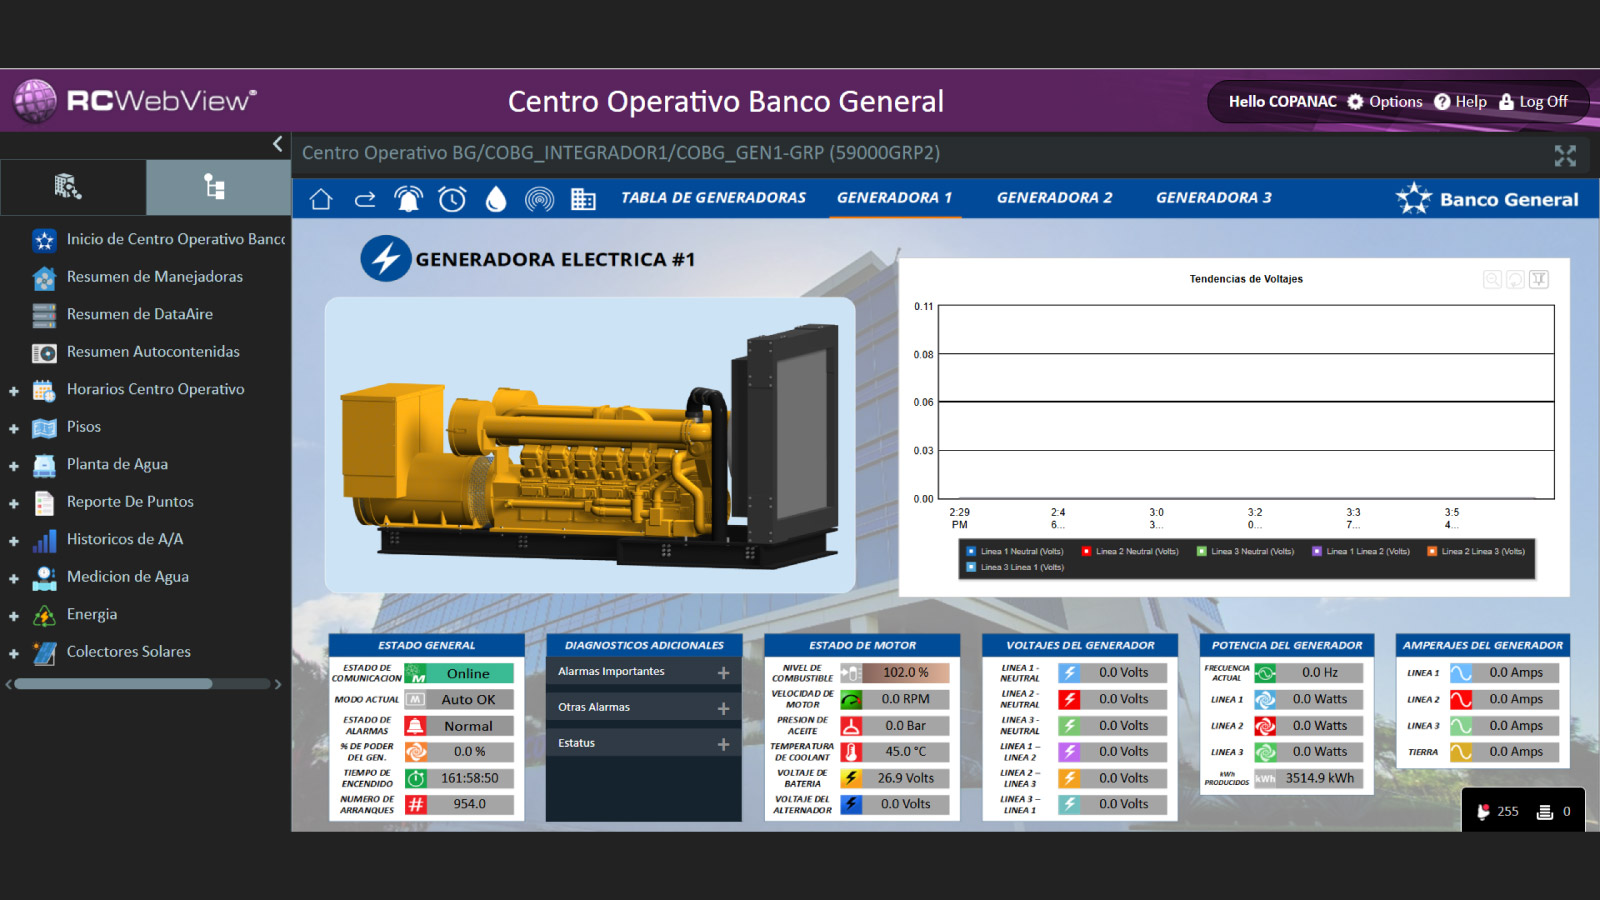Click the 102.0 % fuel level value
This screenshot has width=1600, height=900.
point(906,673)
